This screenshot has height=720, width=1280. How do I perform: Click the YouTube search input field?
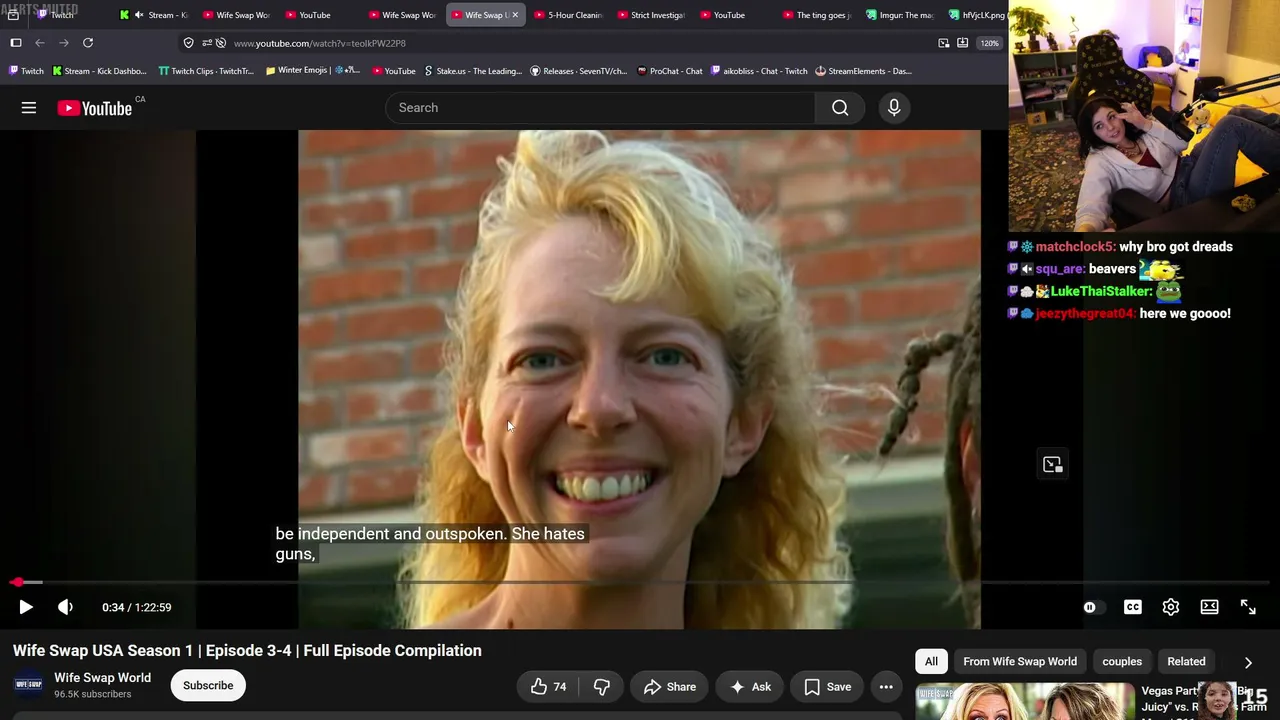click(x=600, y=108)
